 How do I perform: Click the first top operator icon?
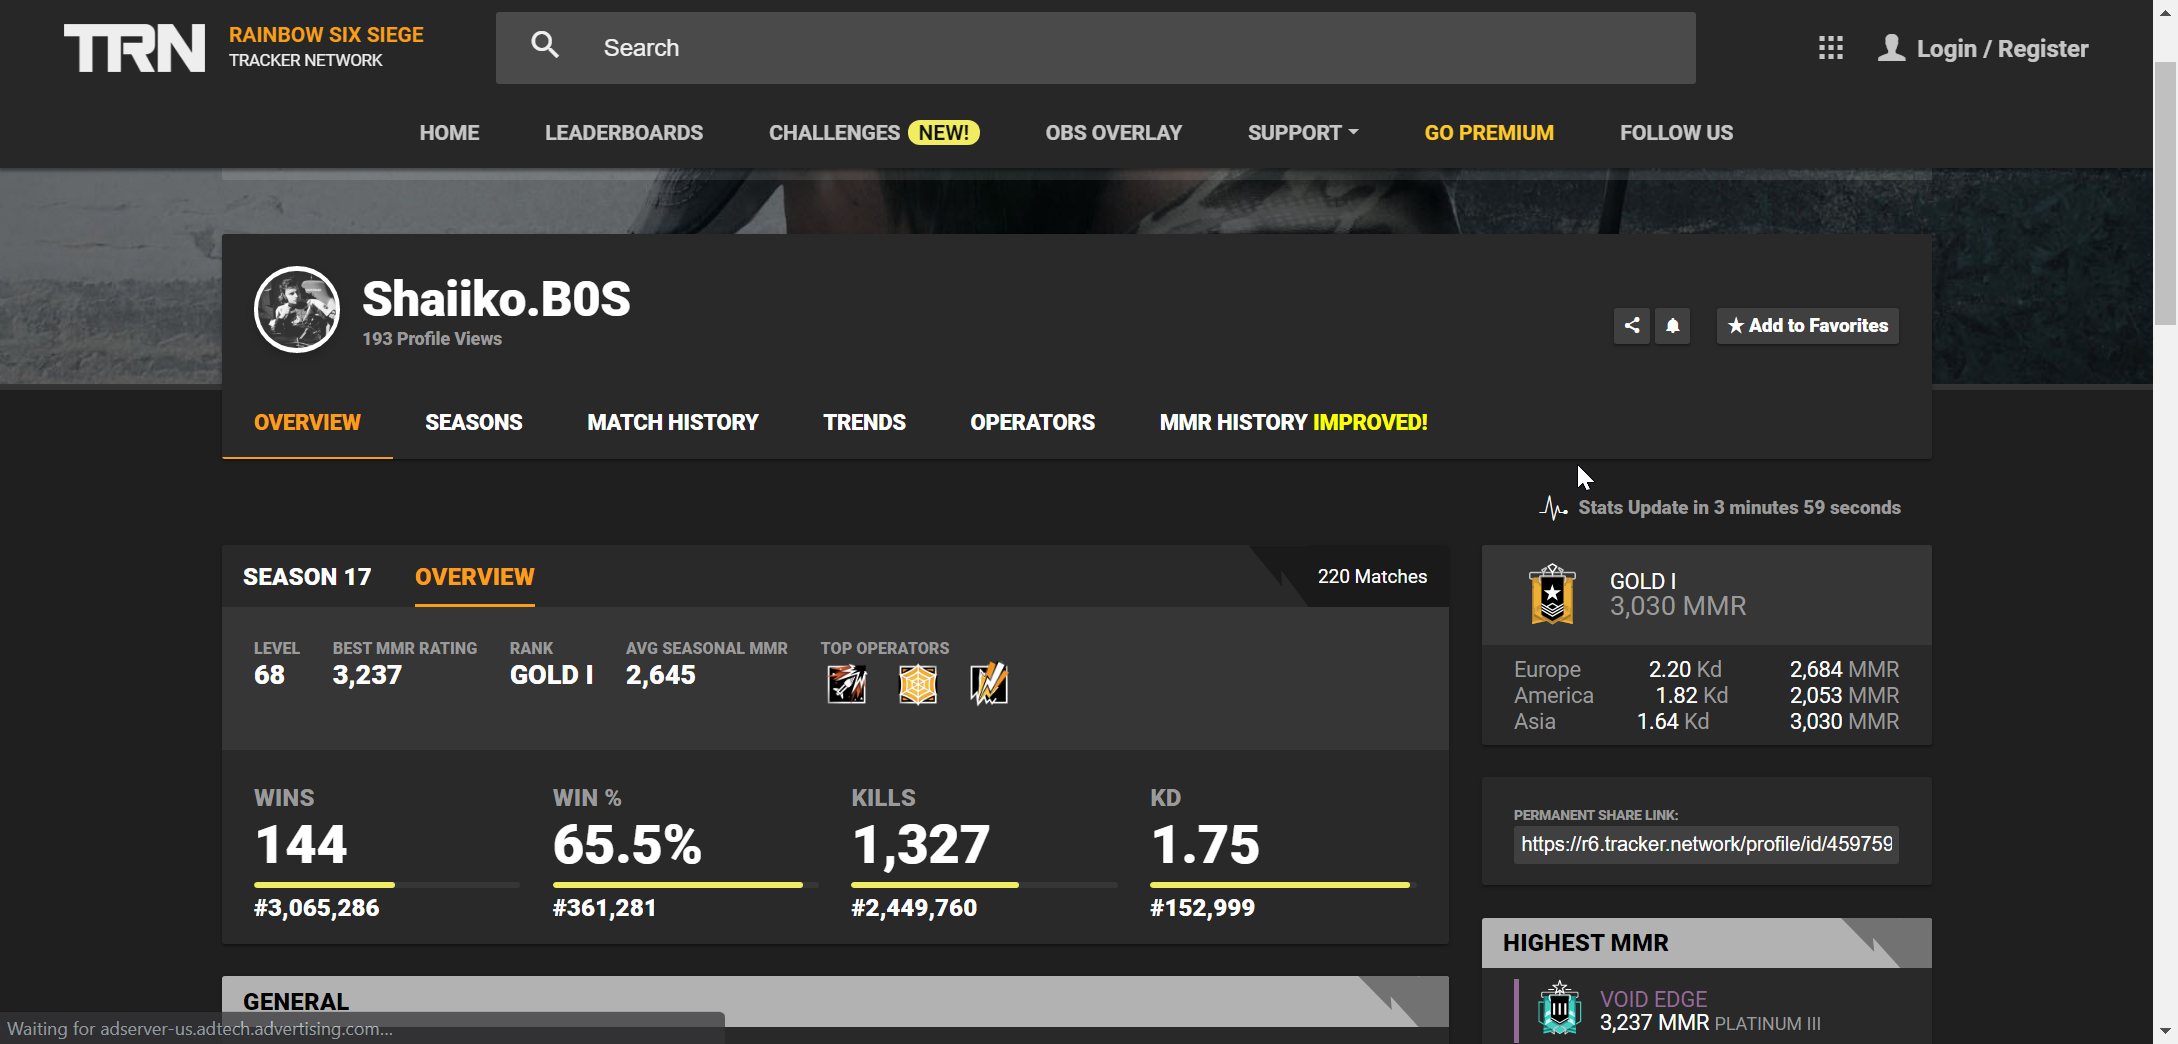point(846,685)
